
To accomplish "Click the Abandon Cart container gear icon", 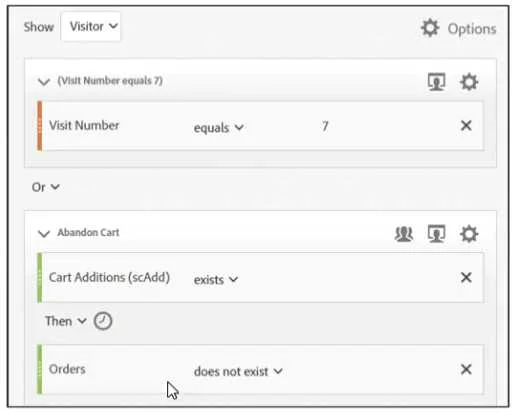I will (x=469, y=234).
